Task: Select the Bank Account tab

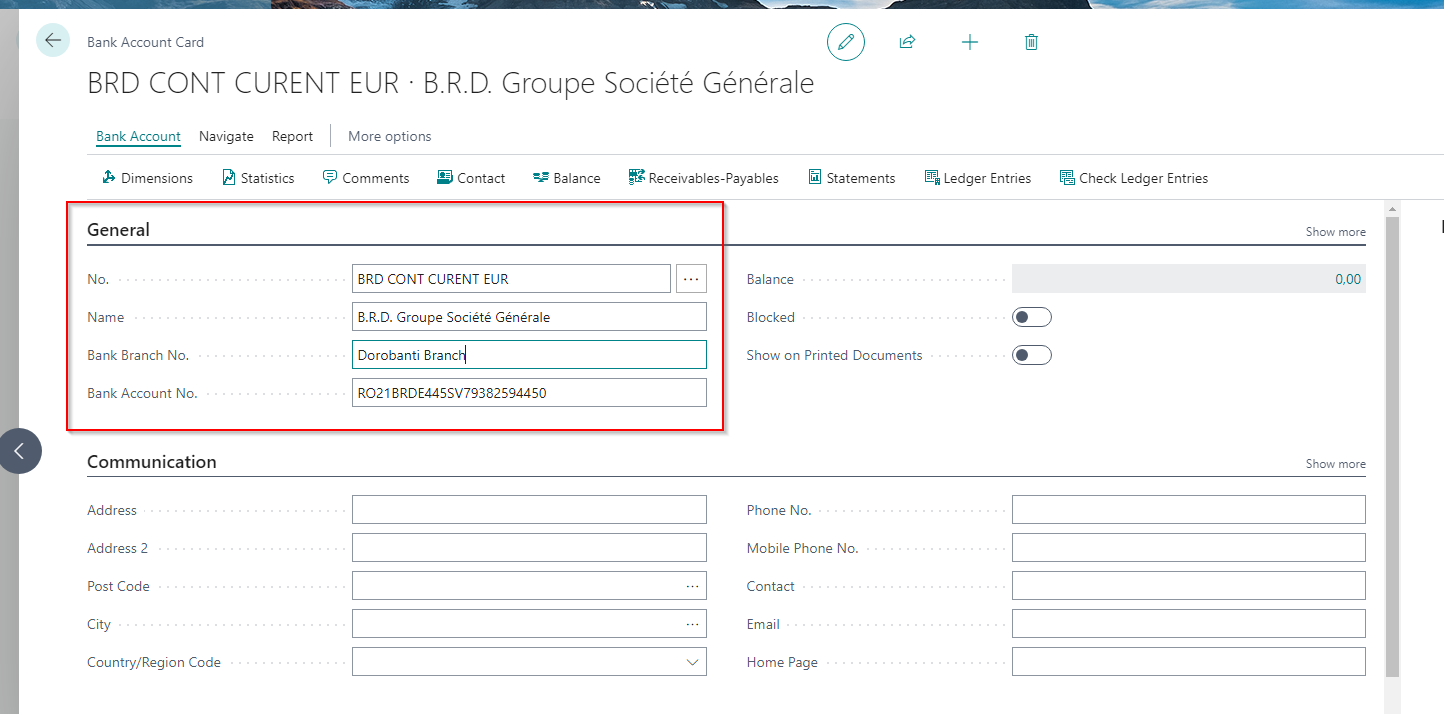Action: click(x=138, y=136)
